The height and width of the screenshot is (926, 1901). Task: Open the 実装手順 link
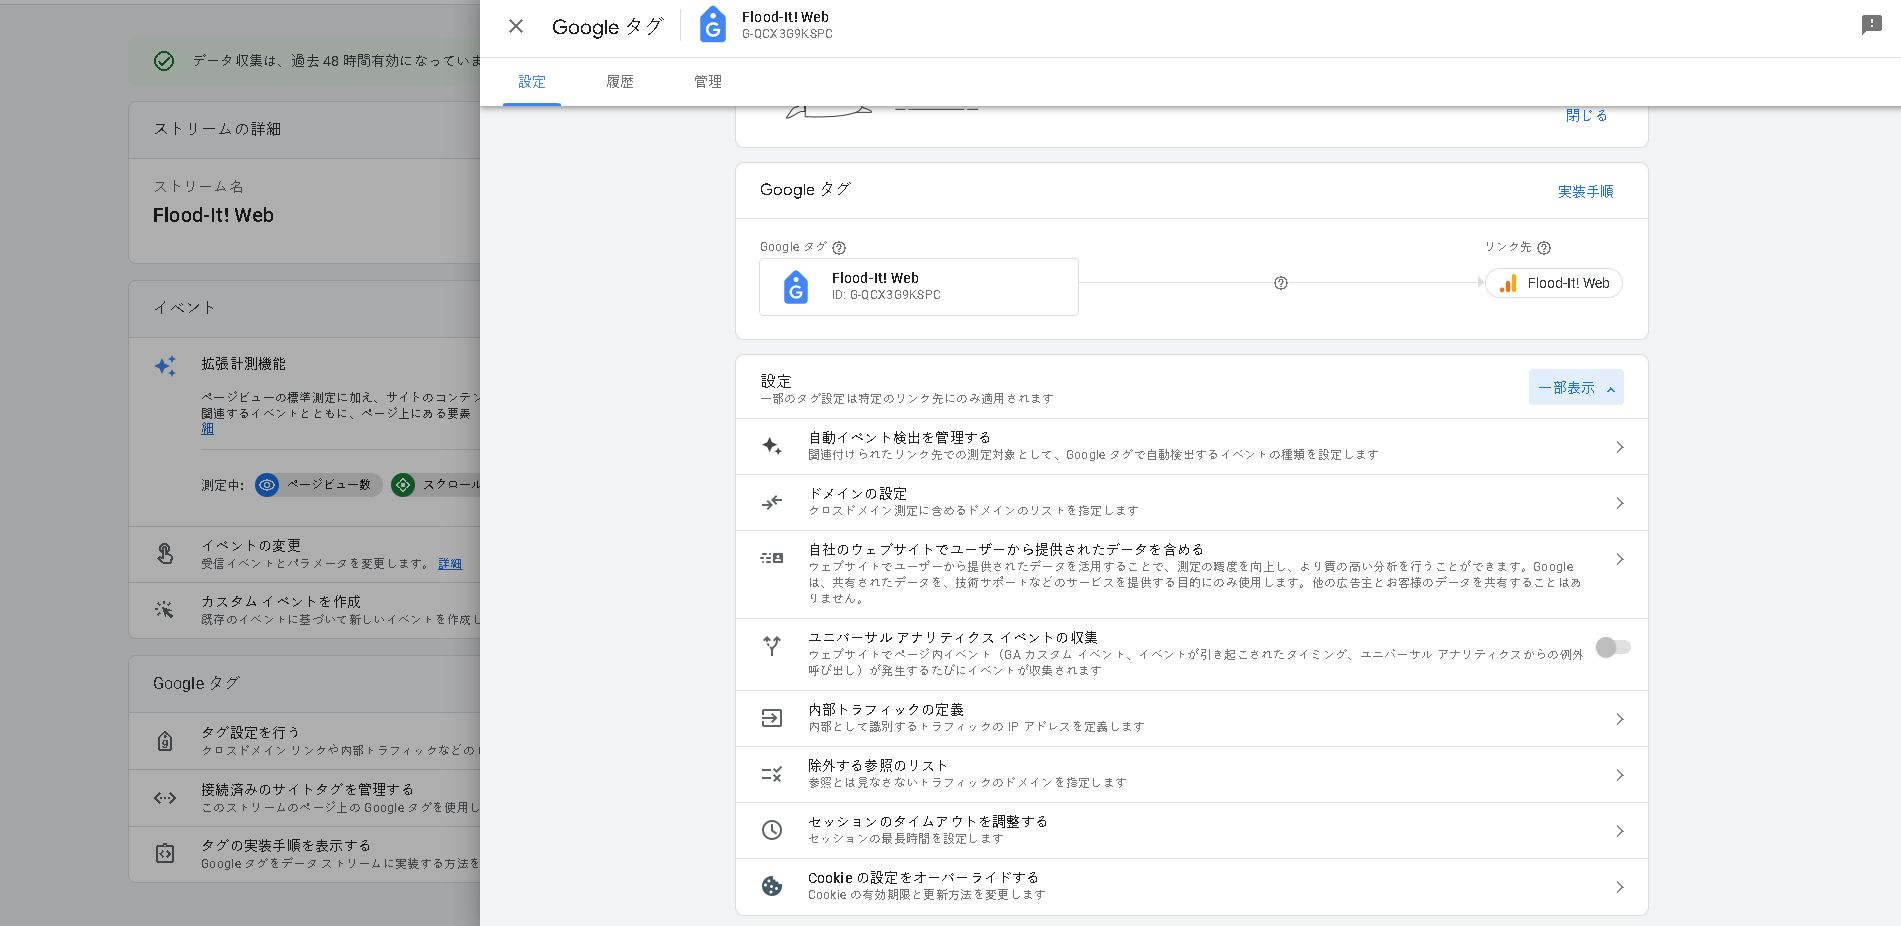click(x=1586, y=191)
